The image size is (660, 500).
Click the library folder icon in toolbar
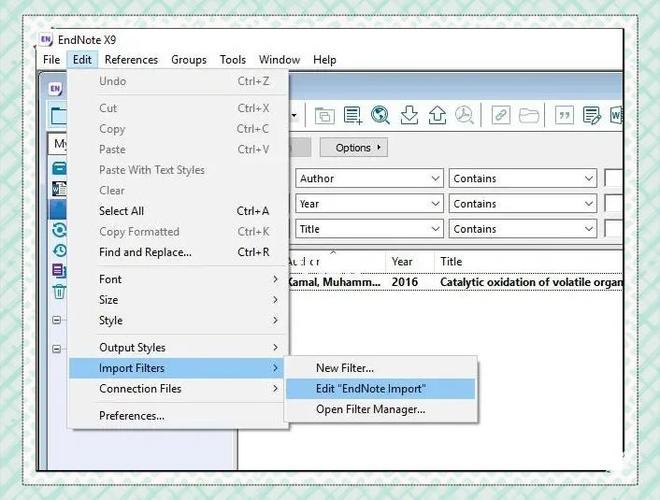point(58,115)
